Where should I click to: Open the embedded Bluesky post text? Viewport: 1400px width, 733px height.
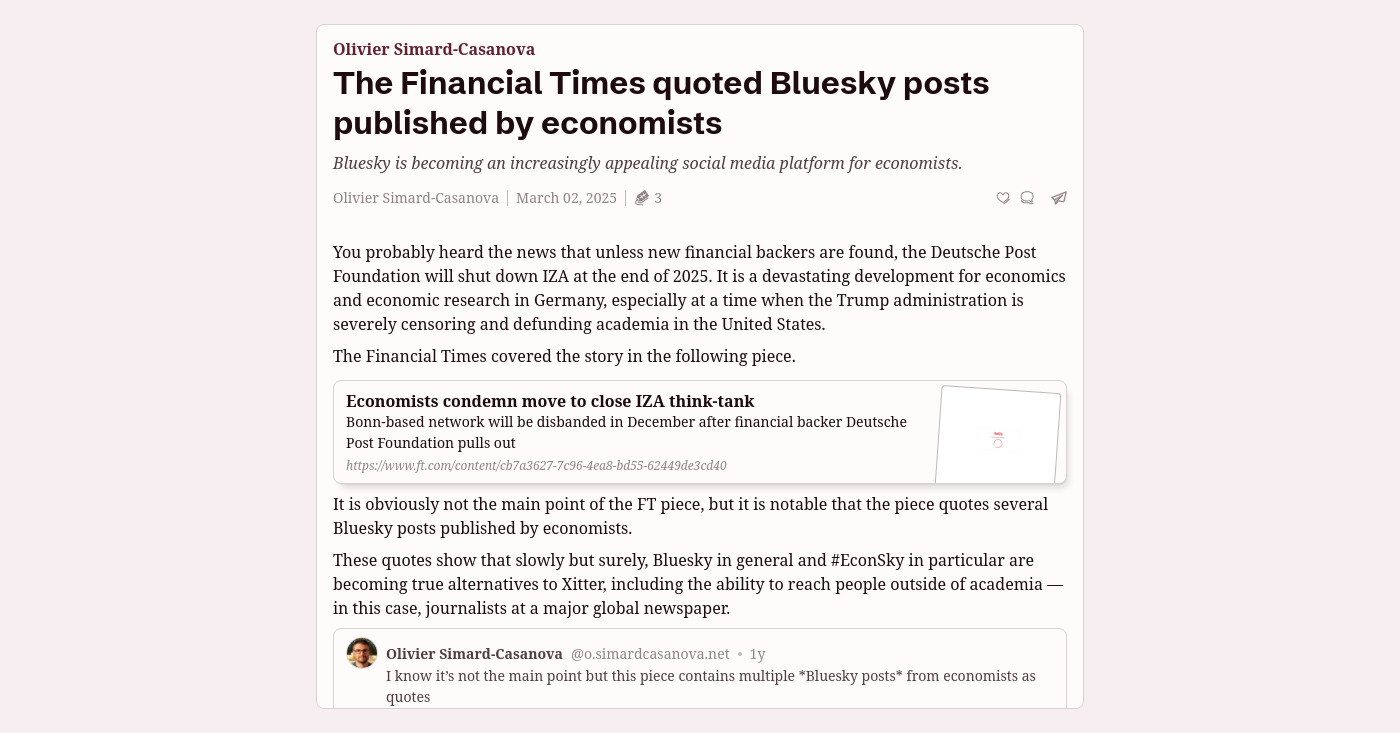pos(710,686)
